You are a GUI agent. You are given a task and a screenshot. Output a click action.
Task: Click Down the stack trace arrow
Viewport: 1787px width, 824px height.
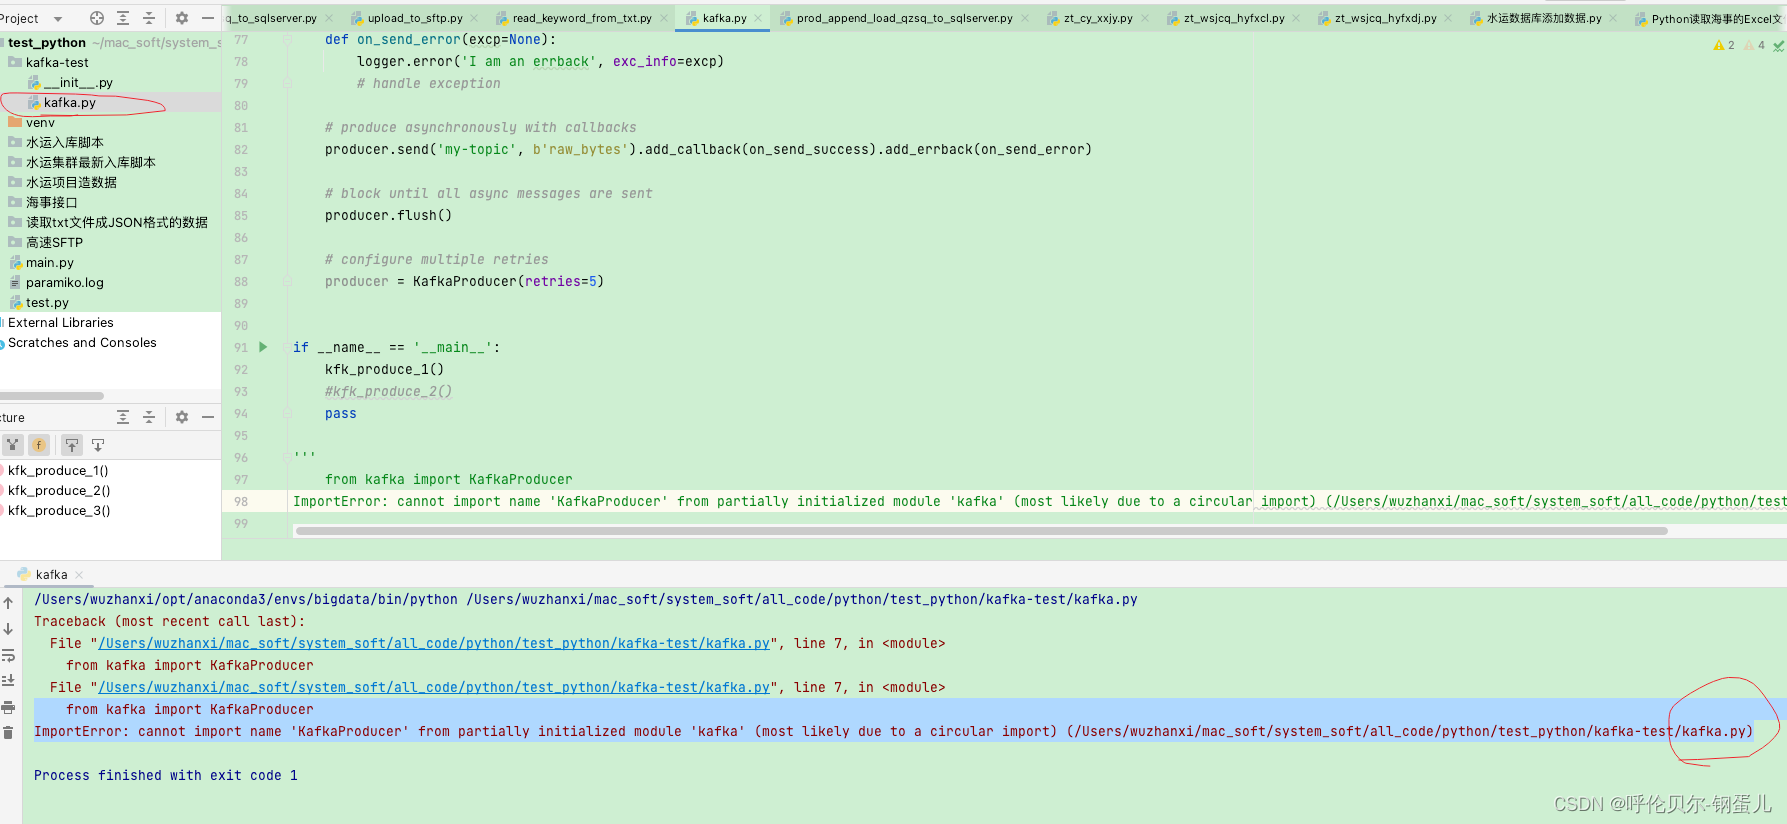8,629
